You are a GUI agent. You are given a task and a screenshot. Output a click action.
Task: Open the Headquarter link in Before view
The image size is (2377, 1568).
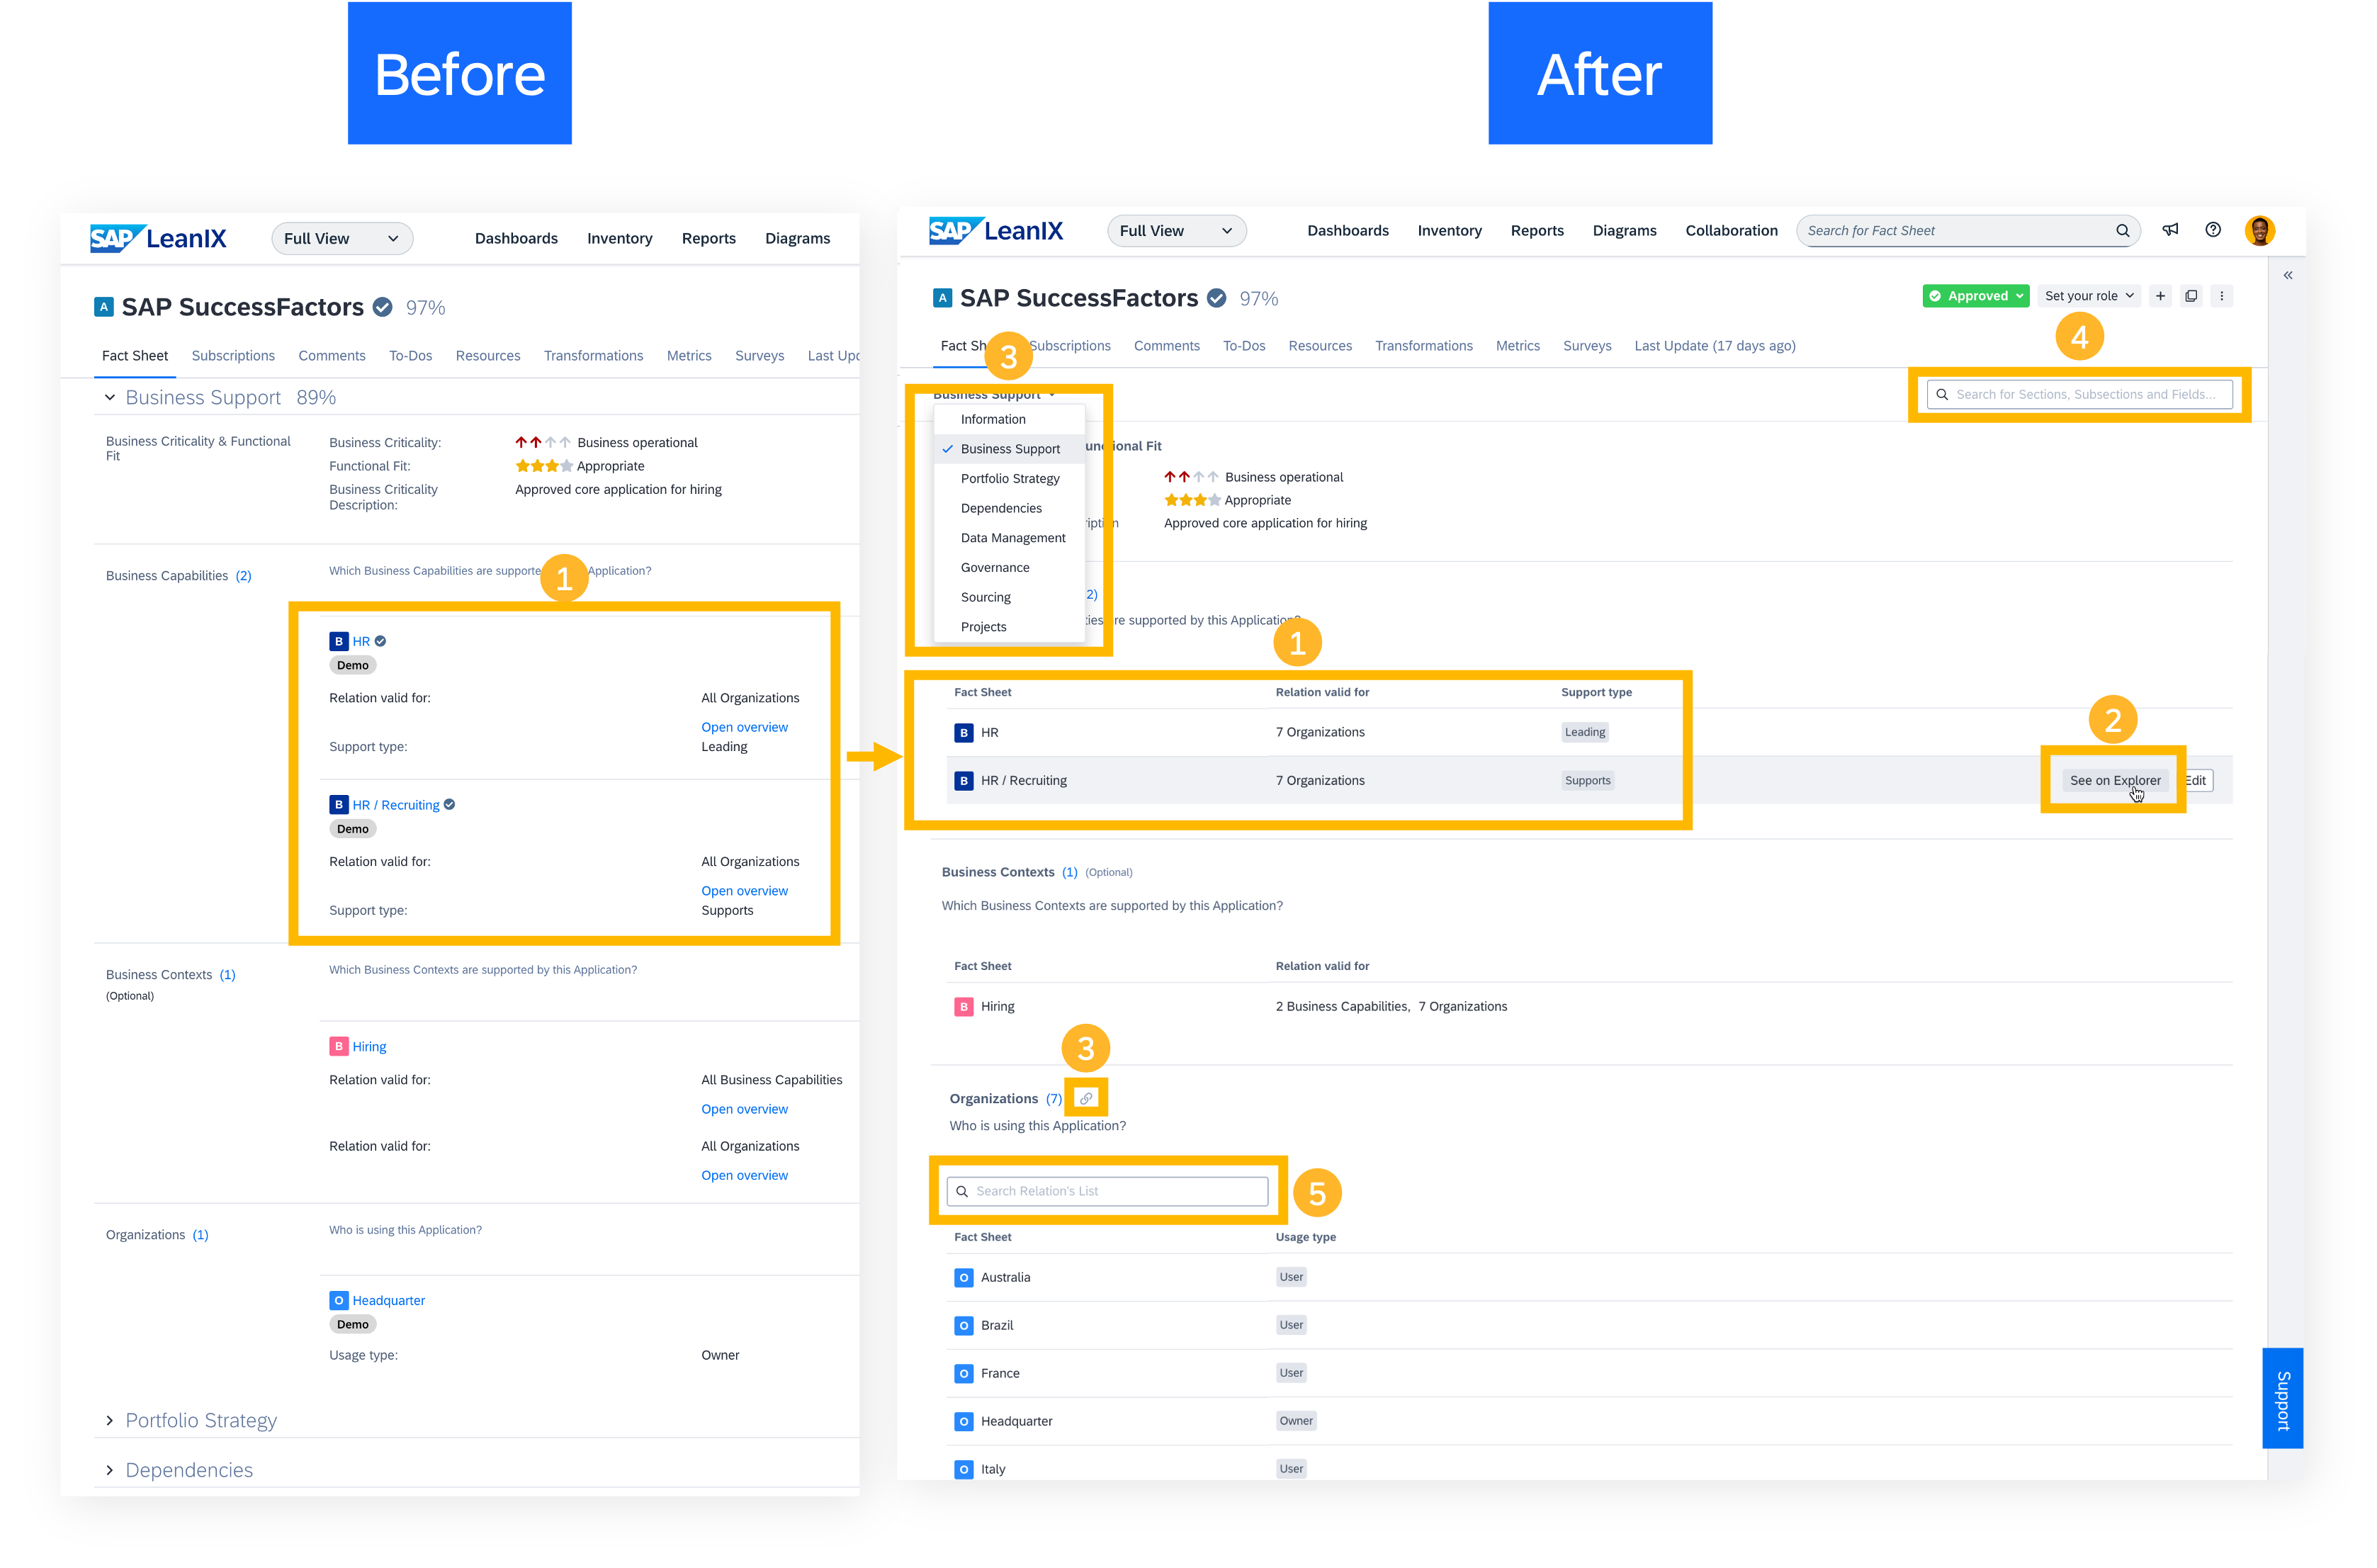point(388,1300)
